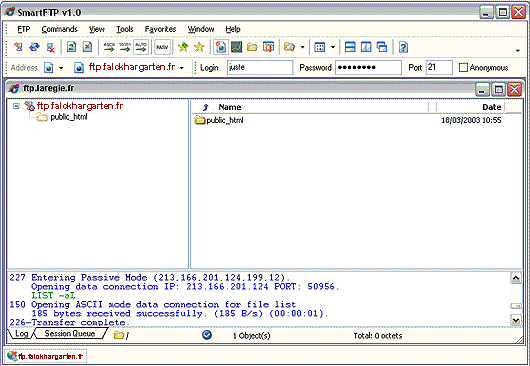Click the status bar folder path icon
This screenshot has width=530, height=366.
(119, 335)
